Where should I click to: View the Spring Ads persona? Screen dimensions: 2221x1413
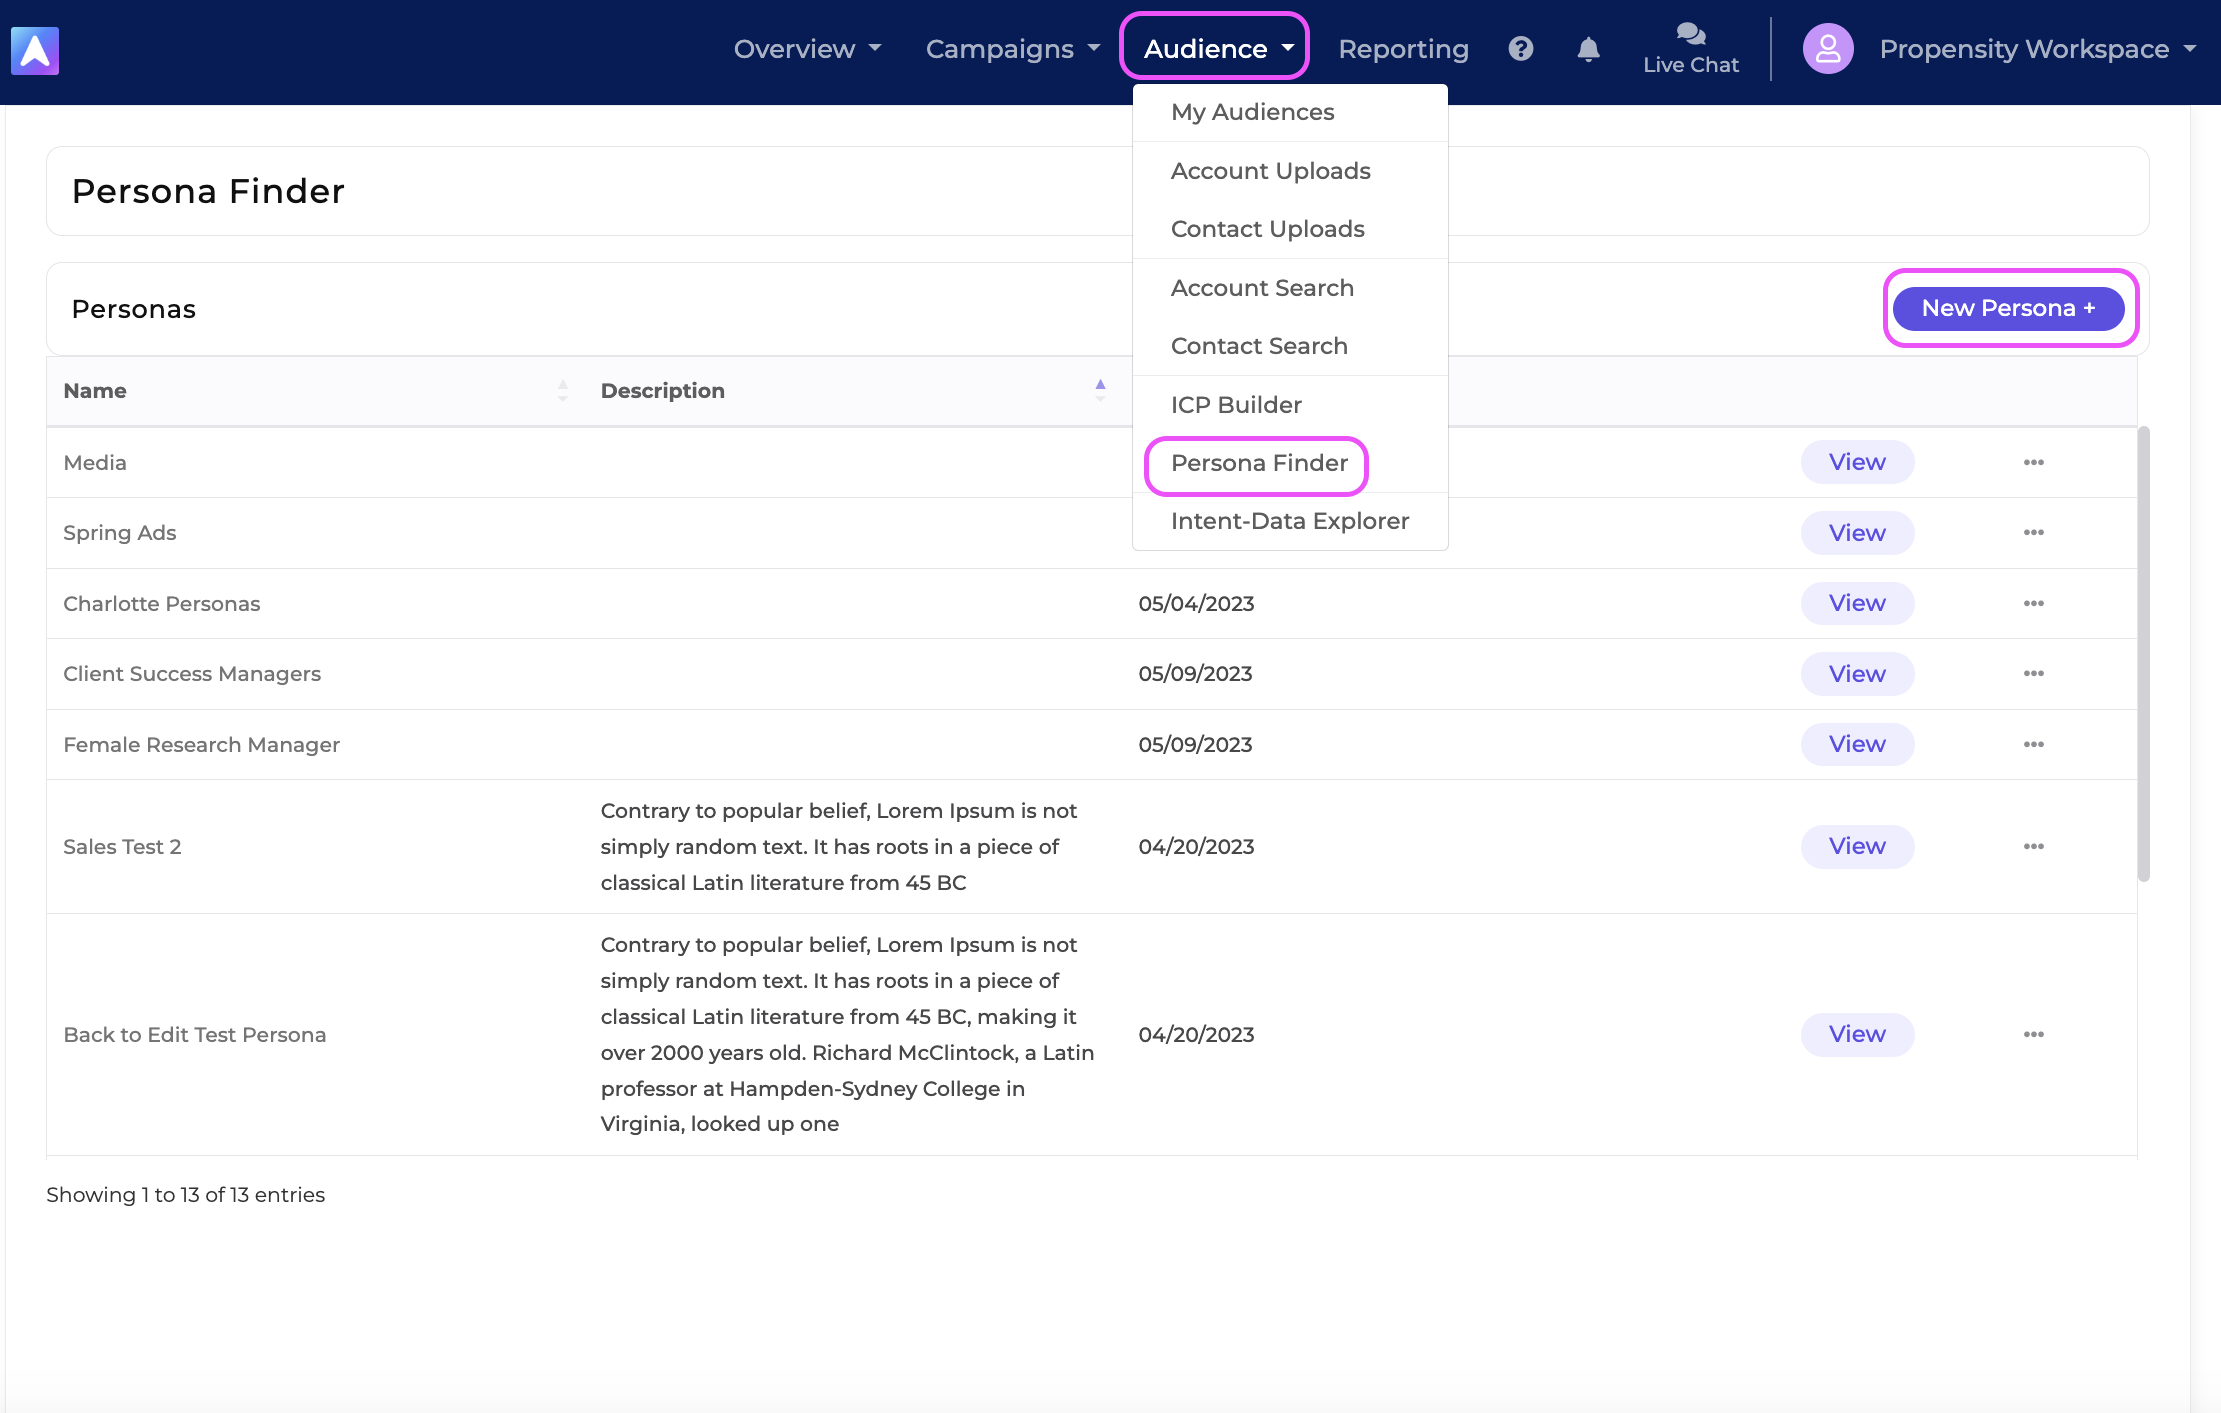1857,533
